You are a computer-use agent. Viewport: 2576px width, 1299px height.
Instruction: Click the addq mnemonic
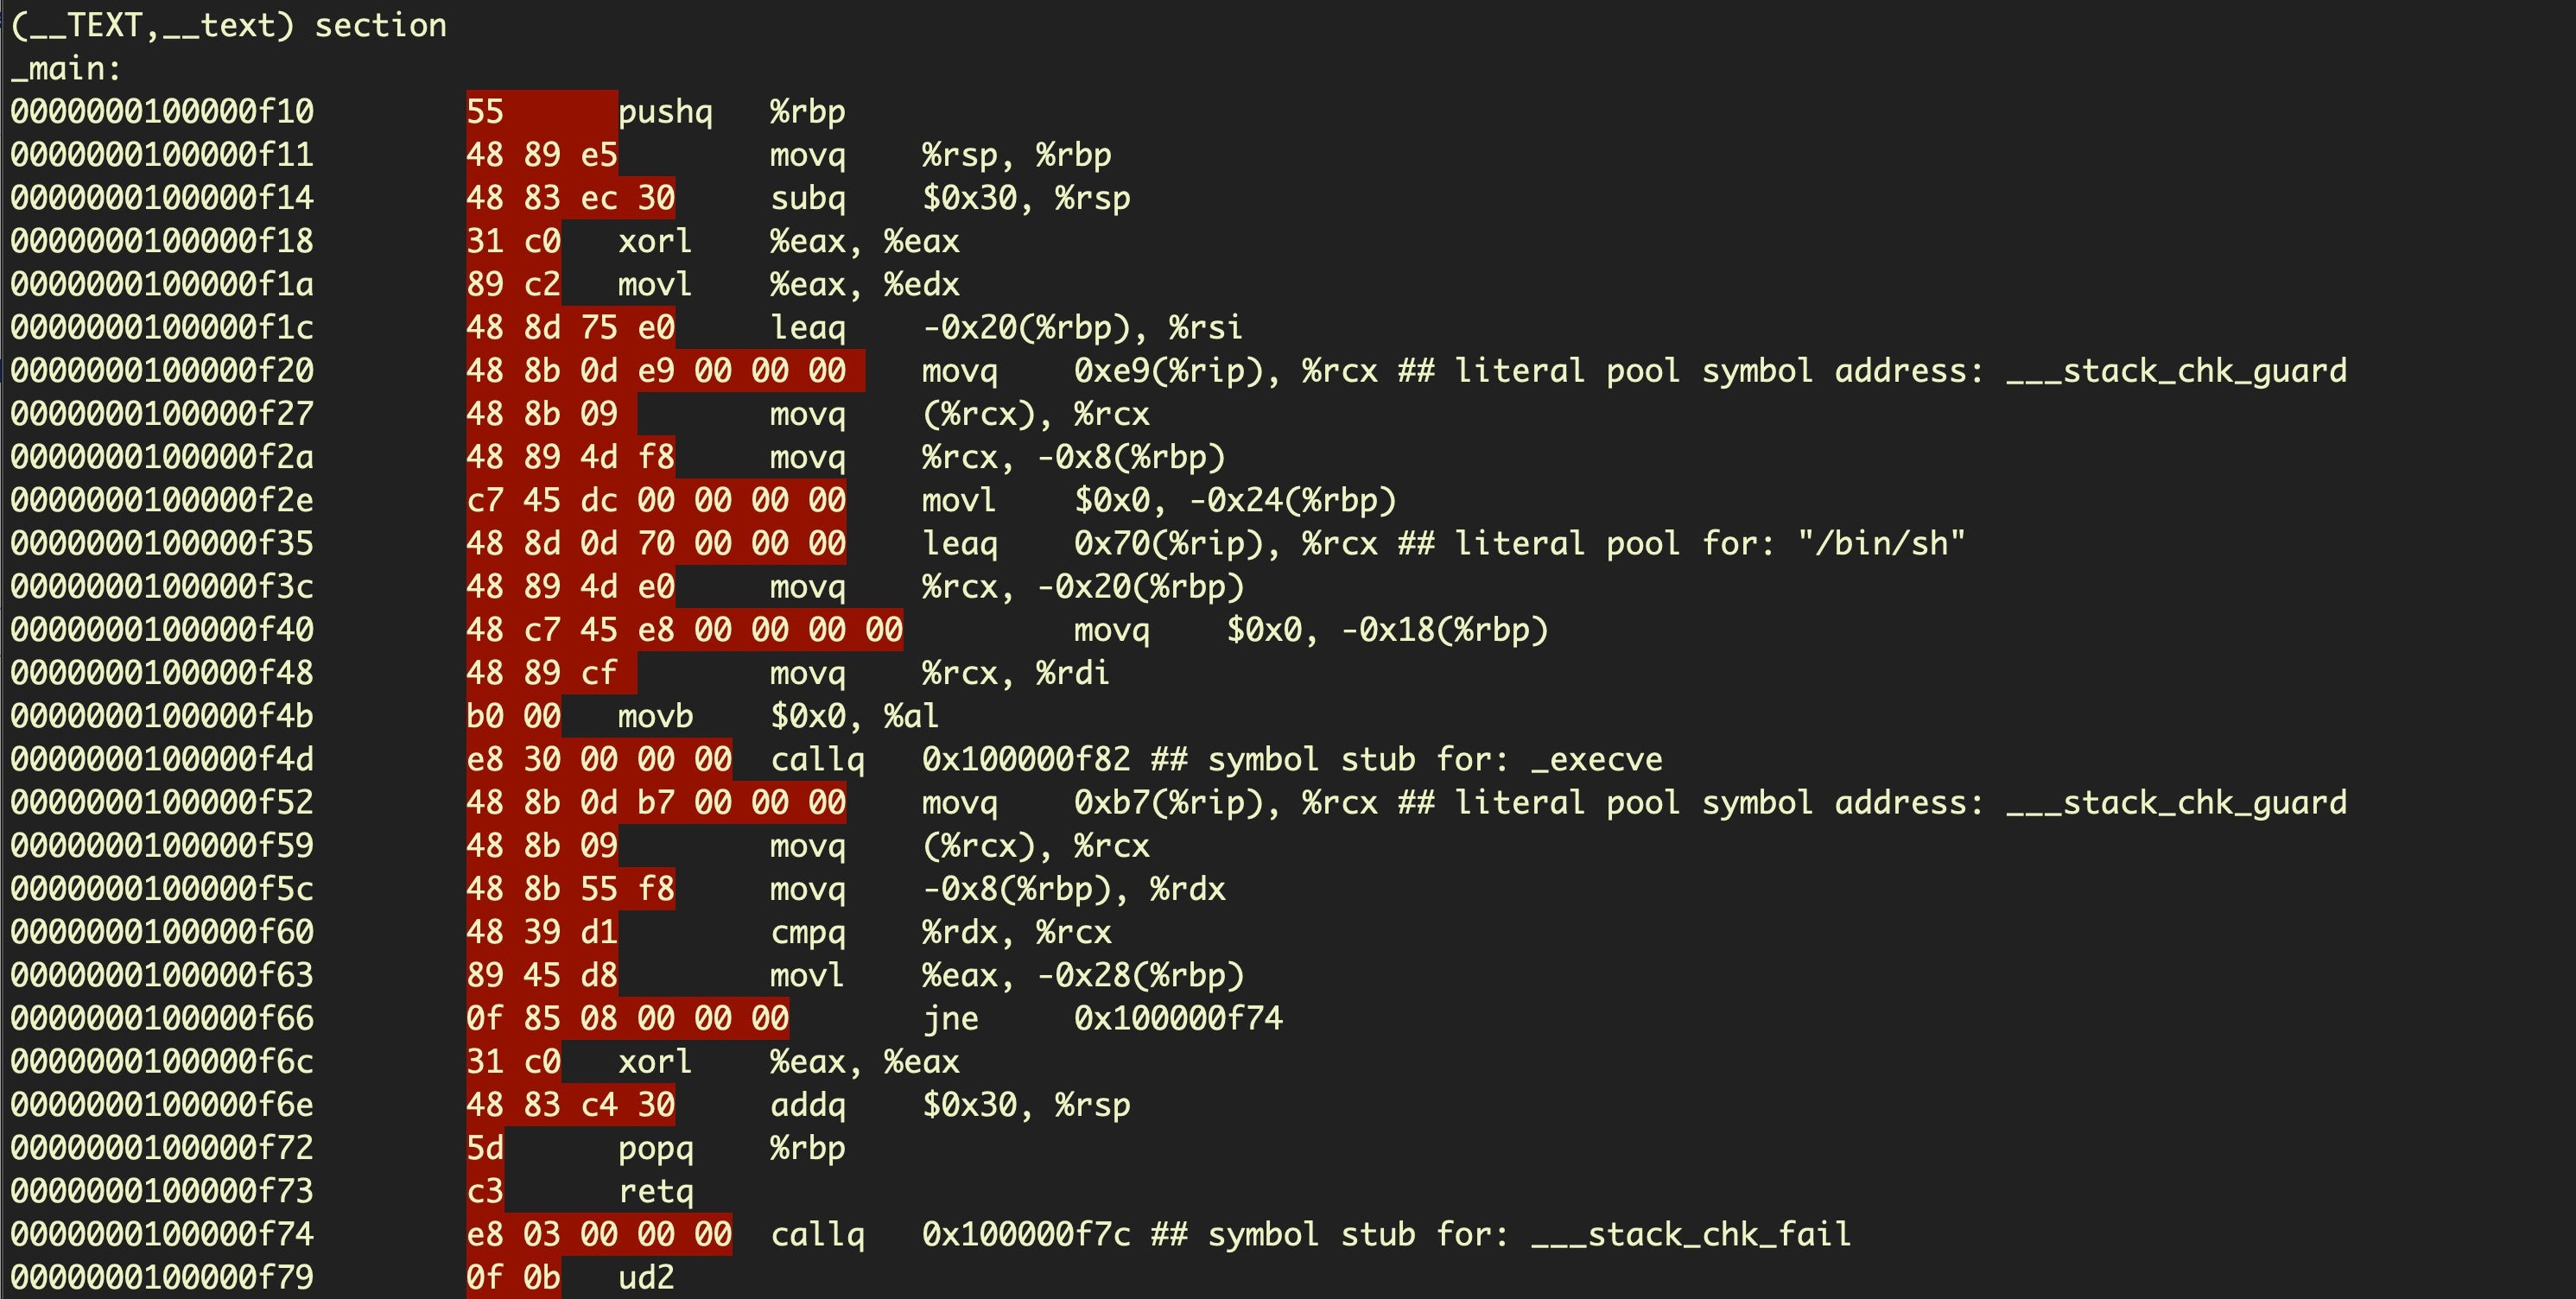(x=808, y=1105)
